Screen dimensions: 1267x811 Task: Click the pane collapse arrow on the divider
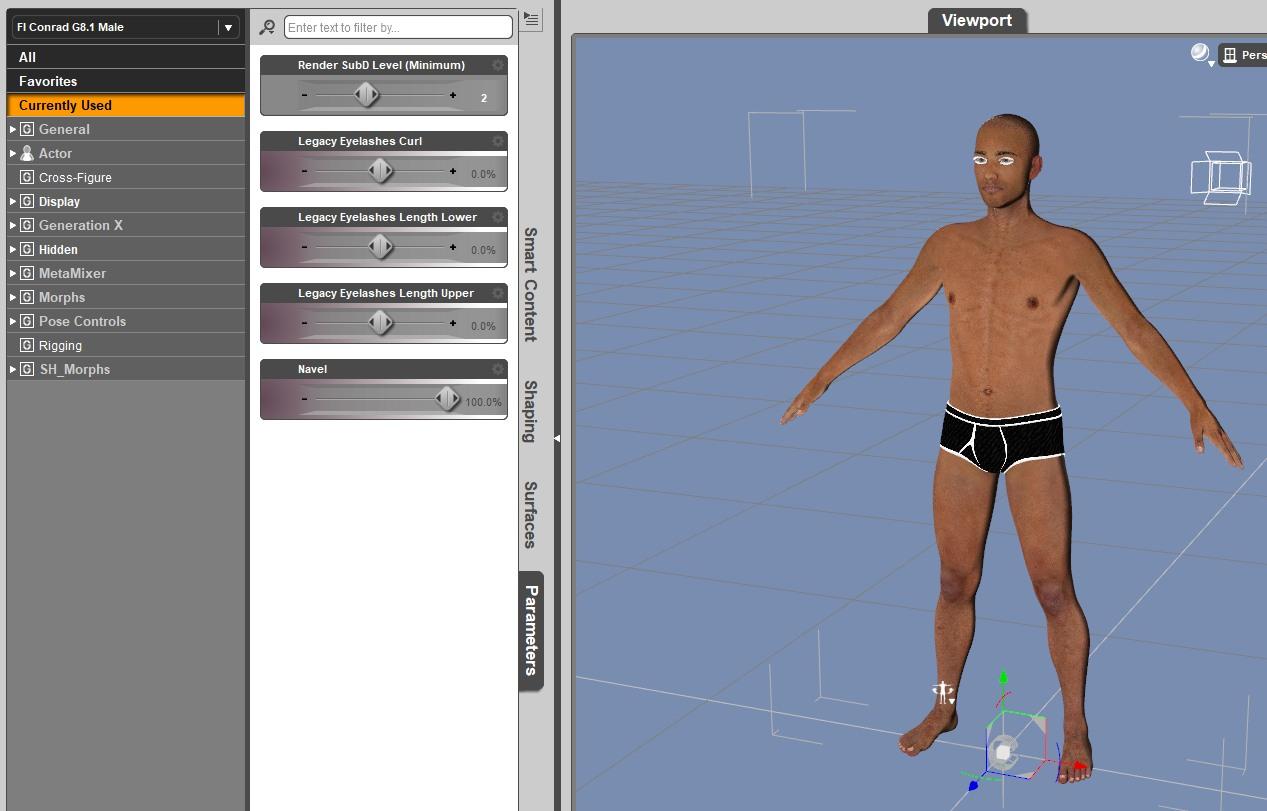[x=557, y=438]
